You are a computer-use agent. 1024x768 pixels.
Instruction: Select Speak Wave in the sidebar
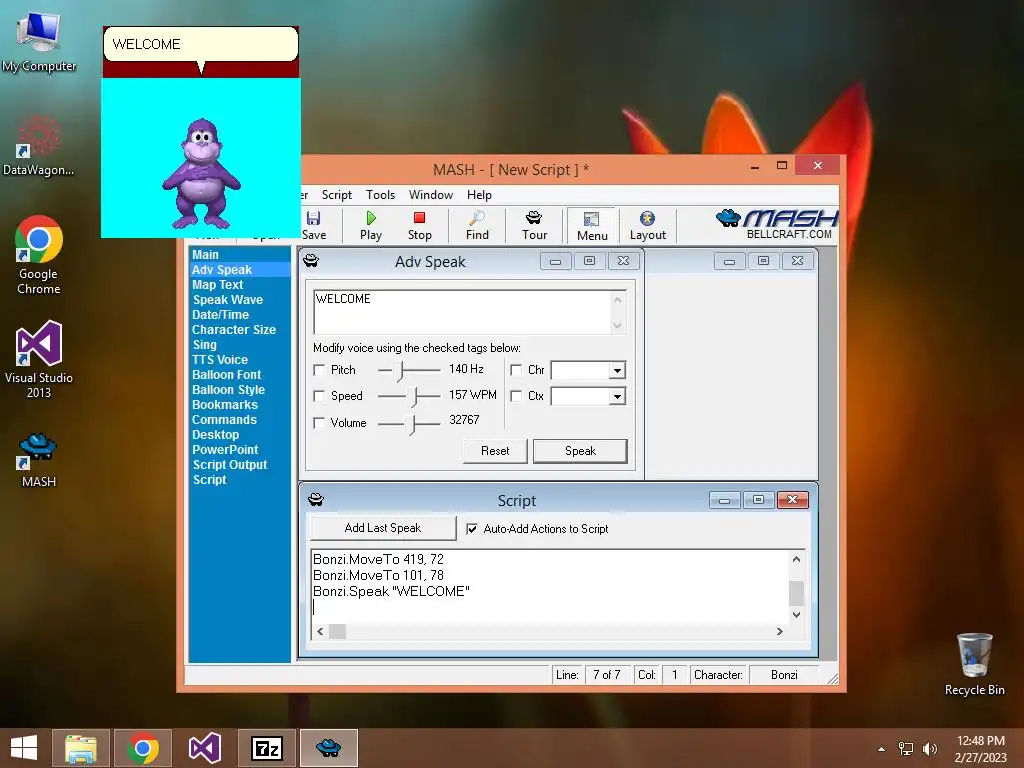pyautogui.click(x=228, y=300)
